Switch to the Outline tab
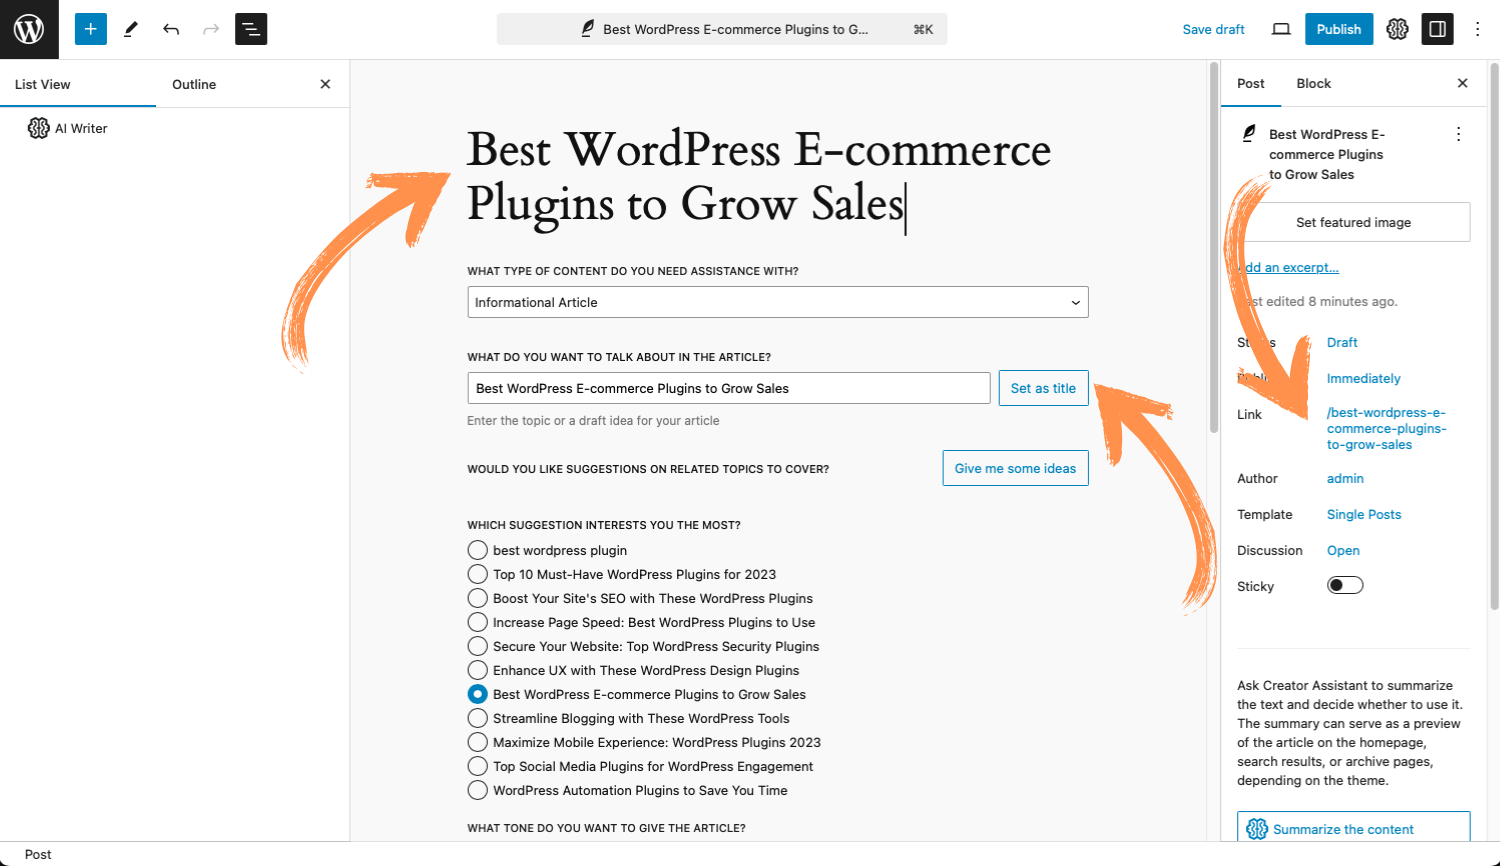The image size is (1500, 866). (x=194, y=84)
